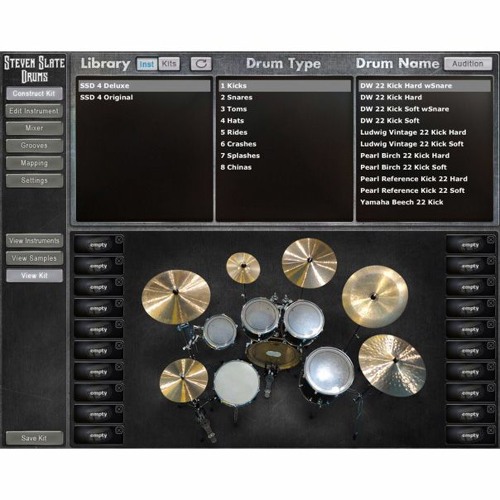
Task: Clear the top-right empty slot with its X icon
Action: [x=491, y=239]
